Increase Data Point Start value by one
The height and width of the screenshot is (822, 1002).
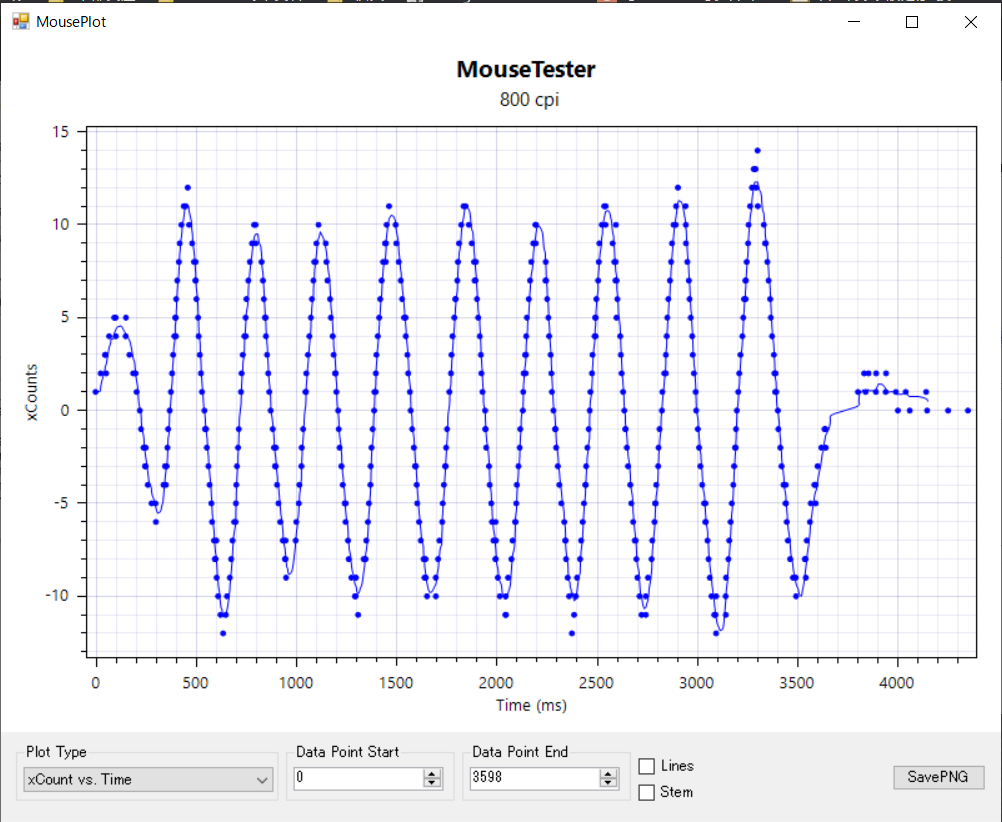coord(432,773)
